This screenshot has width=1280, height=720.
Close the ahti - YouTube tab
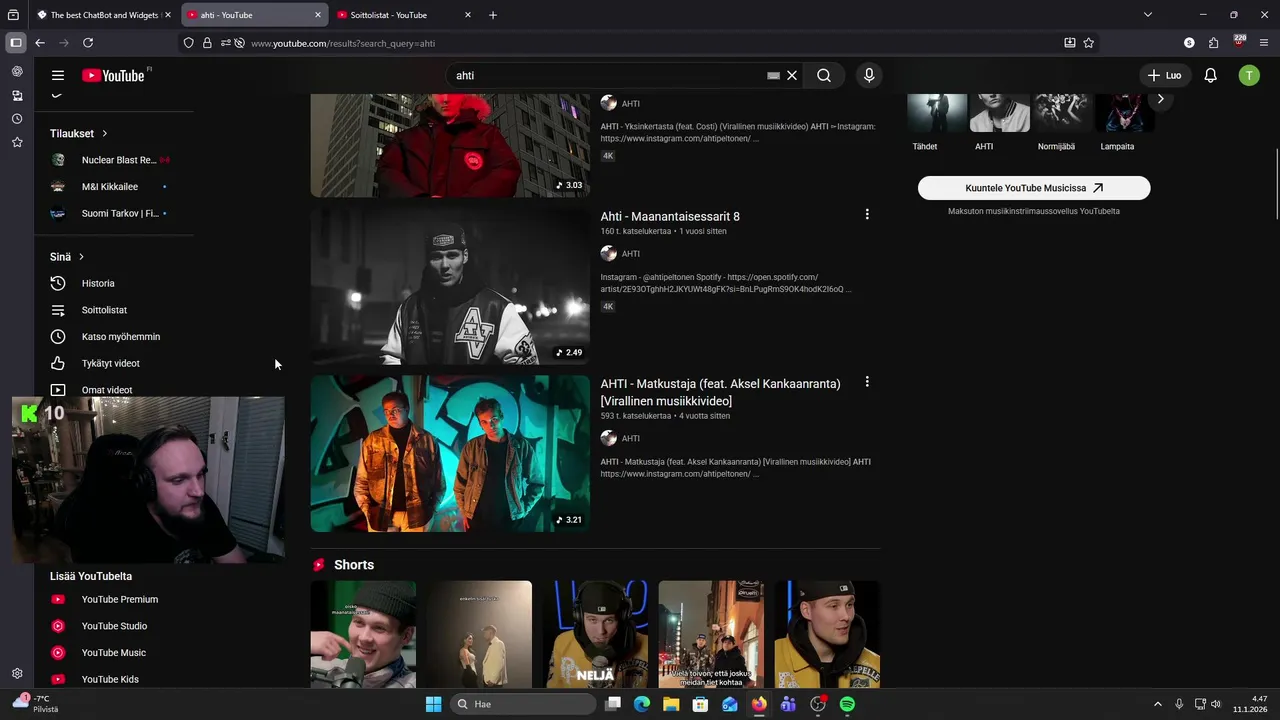pyautogui.click(x=318, y=15)
